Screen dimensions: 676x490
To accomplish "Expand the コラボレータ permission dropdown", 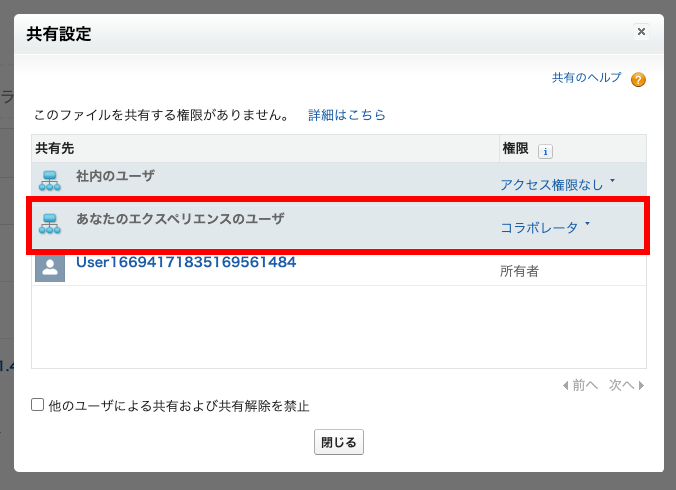I will pos(545,227).
